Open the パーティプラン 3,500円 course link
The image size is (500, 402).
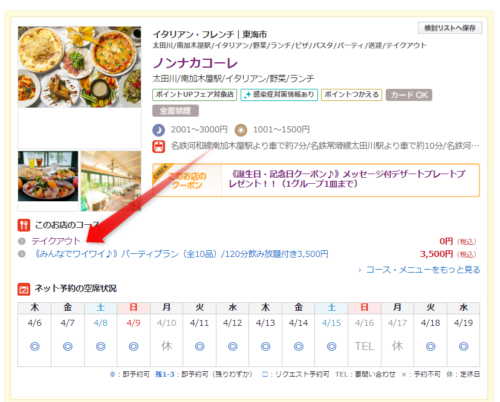click(181, 254)
